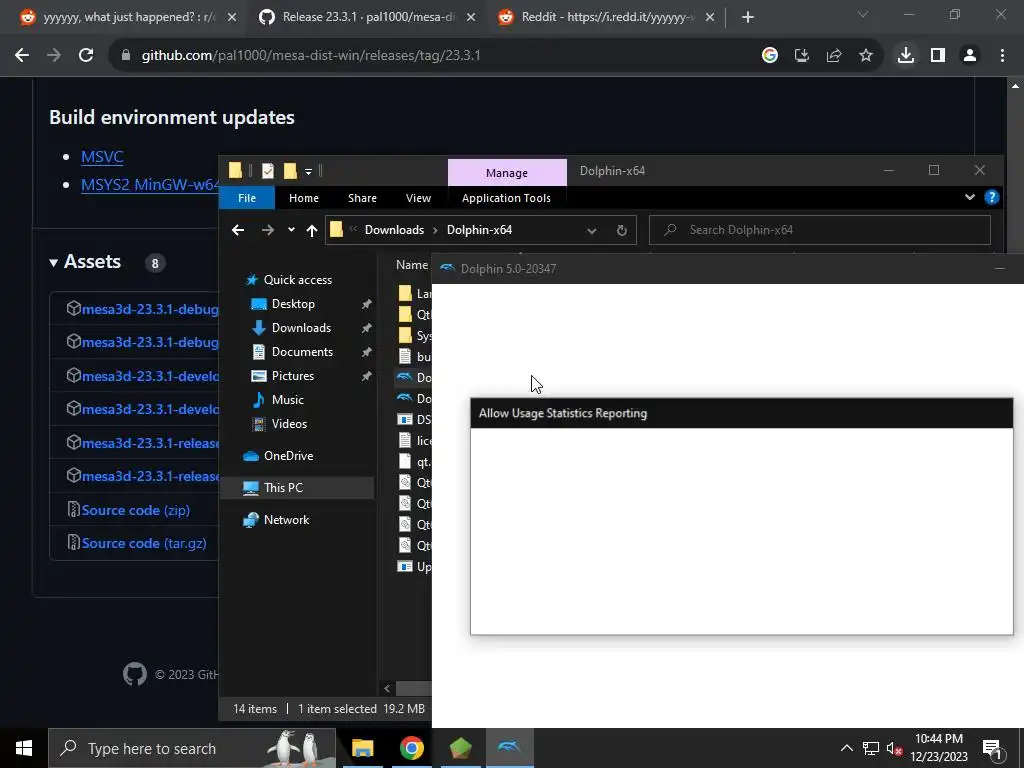Image resolution: width=1024 pixels, height=768 pixels.
Task: Open the MSVC link
Action: click(x=102, y=157)
